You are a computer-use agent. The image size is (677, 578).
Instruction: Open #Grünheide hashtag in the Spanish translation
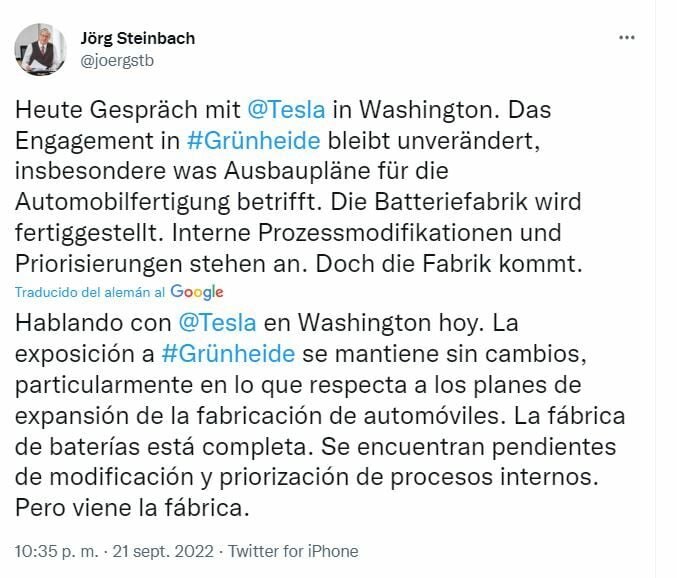pyautogui.click(x=227, y=353)
